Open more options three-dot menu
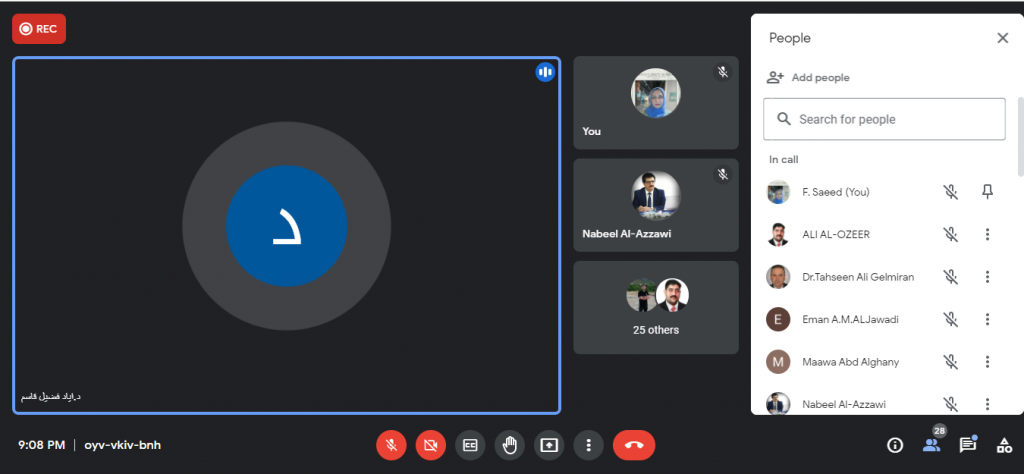Image resolution: width=1024 pixels, height=474 pixels. 589,445
